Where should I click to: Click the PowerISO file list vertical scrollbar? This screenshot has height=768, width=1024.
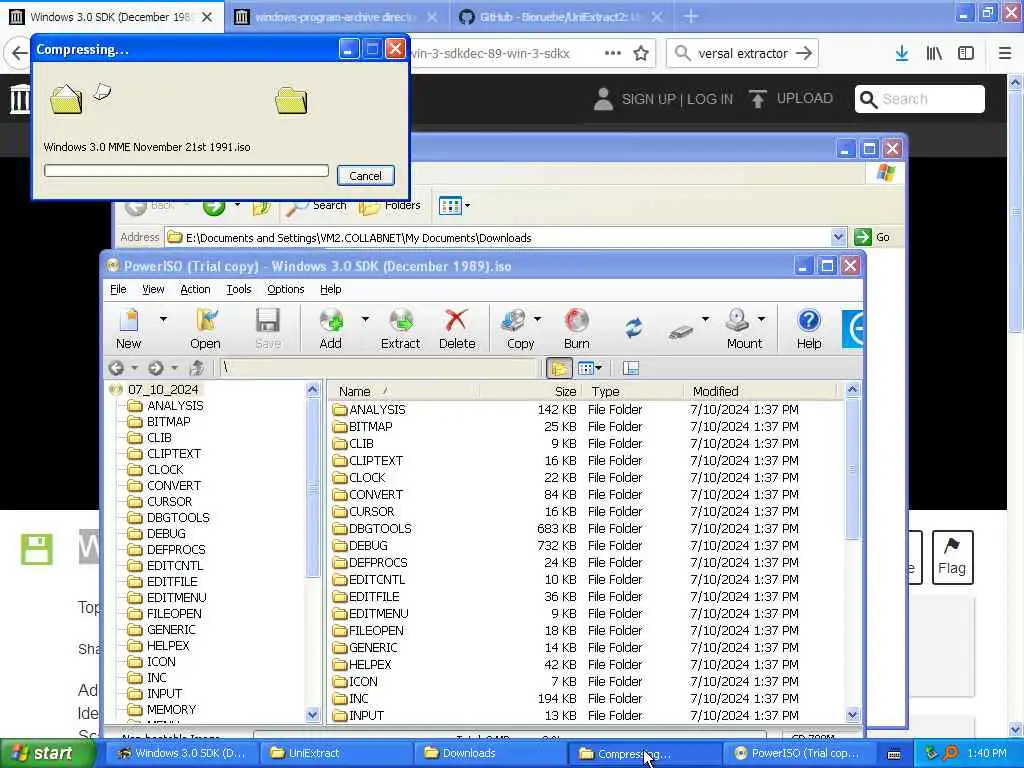click(852, 552)
